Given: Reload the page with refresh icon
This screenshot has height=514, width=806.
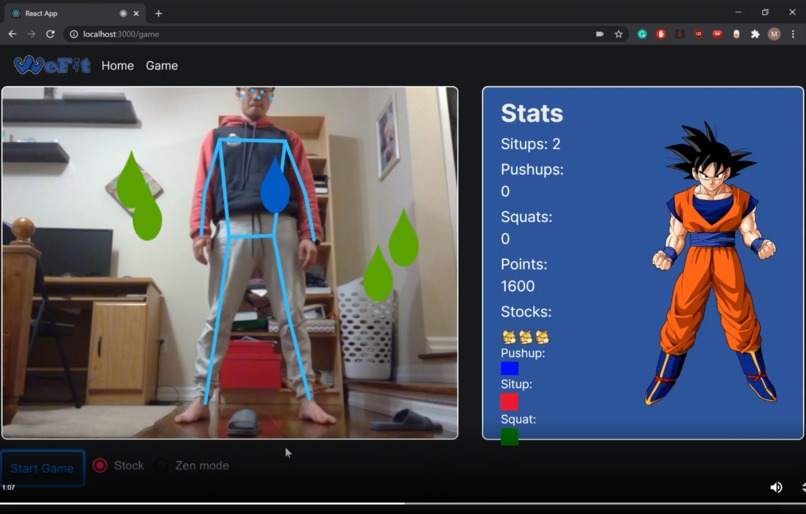Looking at the screenshot, I should [x=50, y=34].
